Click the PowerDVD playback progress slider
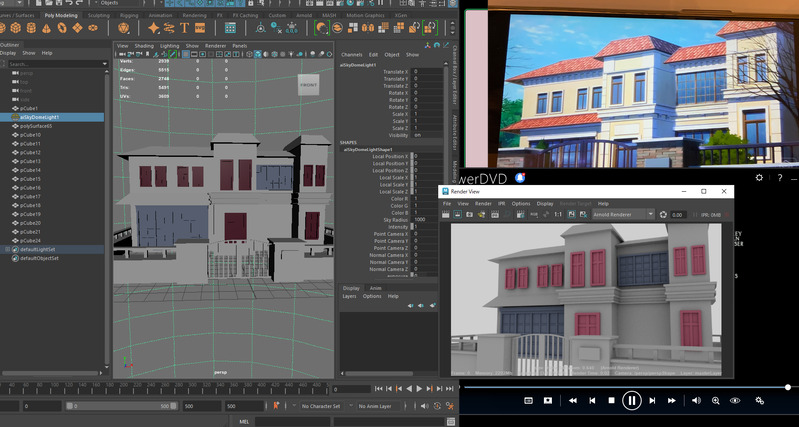The height and width of the screenshot is (427, 799). coord(625,386)
